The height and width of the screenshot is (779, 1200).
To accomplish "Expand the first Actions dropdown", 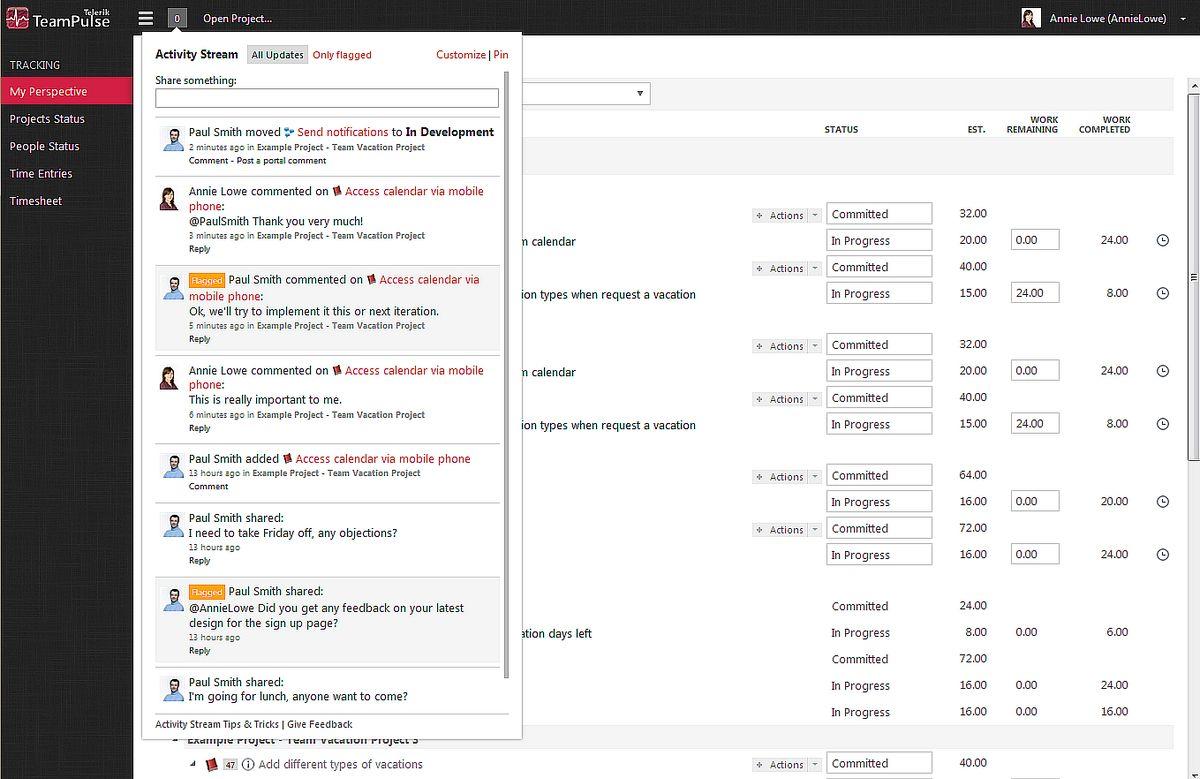I will coord(814,215).
